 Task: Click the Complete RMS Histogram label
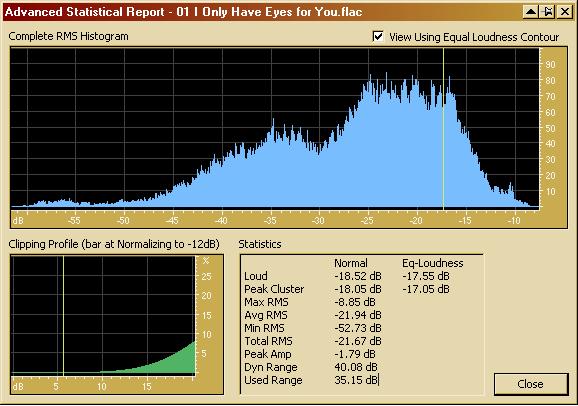pyautogui.click(x=69, y=37)
